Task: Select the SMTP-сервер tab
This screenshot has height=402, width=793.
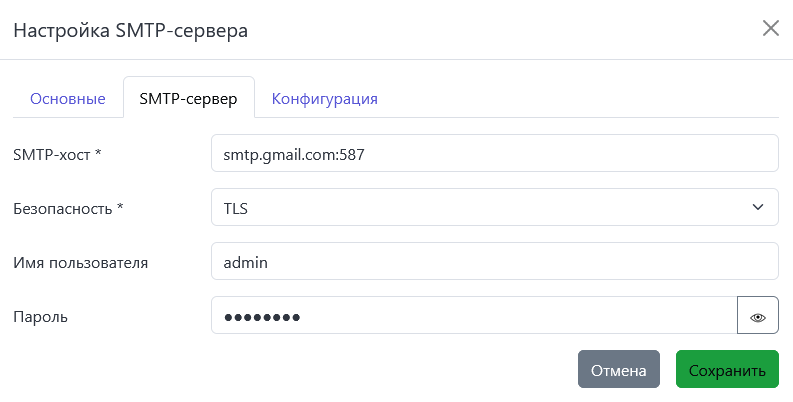Action: pos(189,99)
